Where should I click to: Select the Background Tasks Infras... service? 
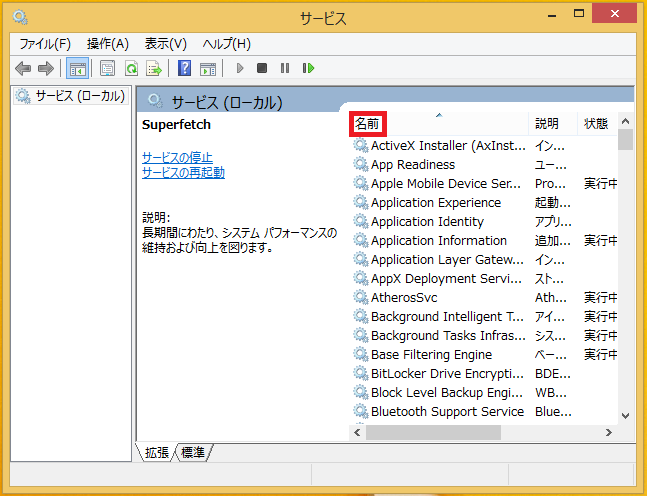[448, 335]
